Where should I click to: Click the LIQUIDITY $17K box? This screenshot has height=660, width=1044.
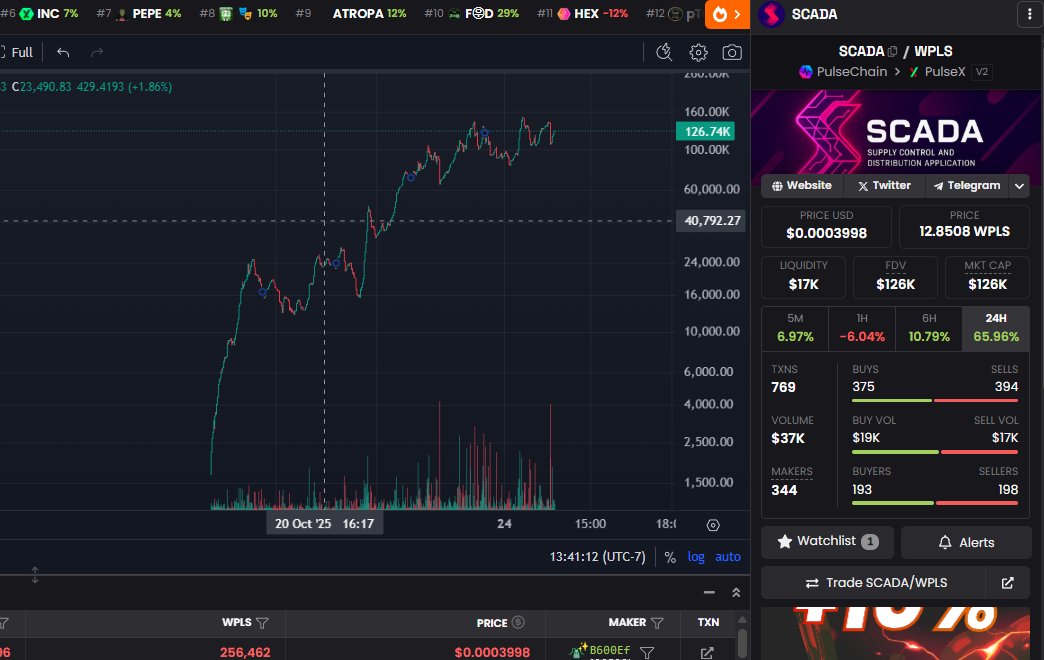click(x=804, y=276)
